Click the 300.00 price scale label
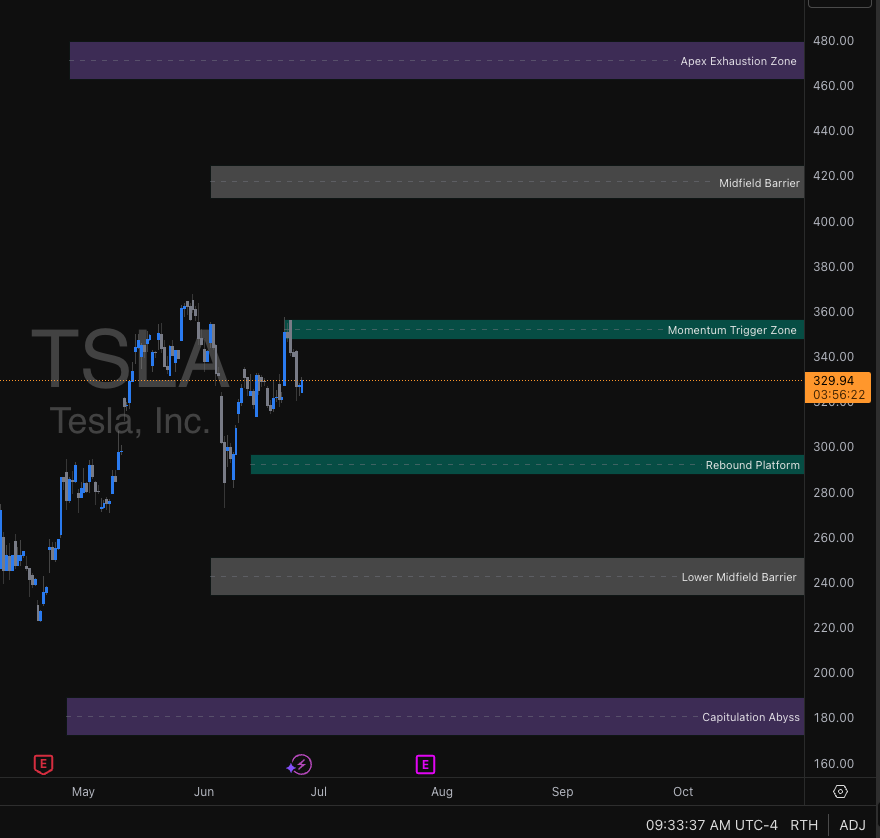The image size is (880, 838). [833, 447]
